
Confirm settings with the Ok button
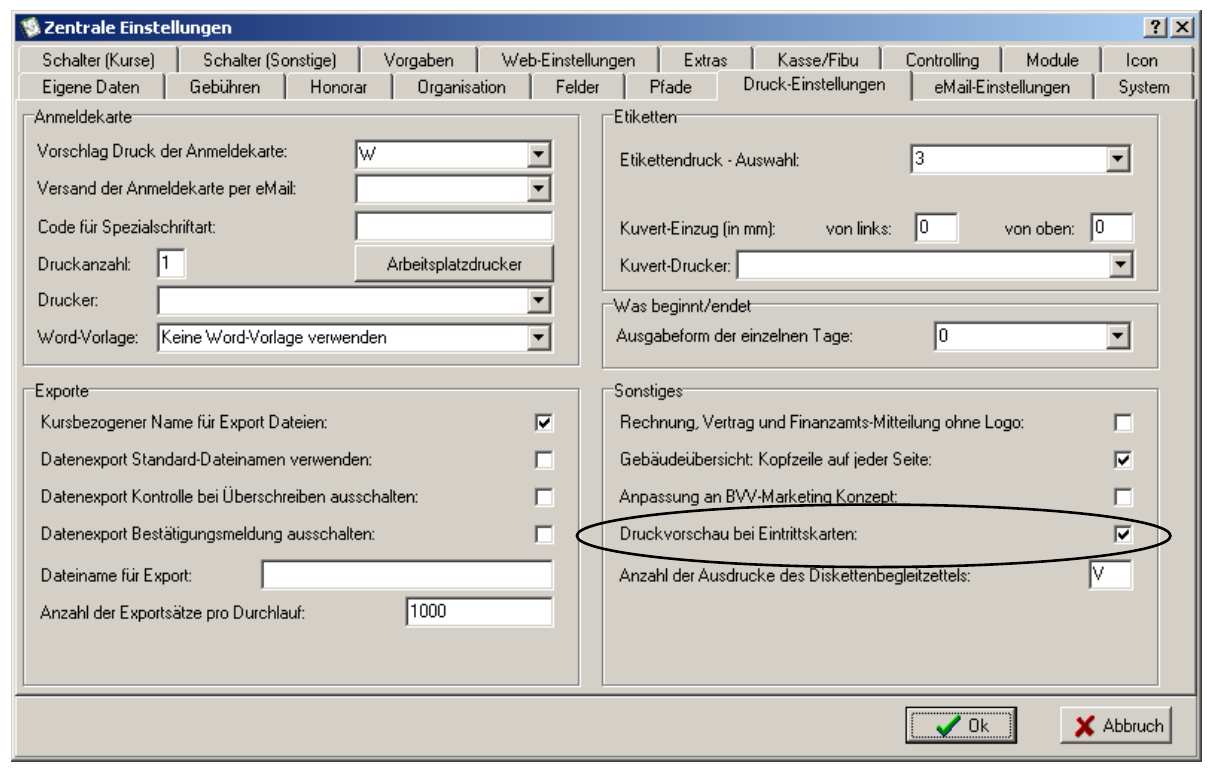[x=961, y=726]
